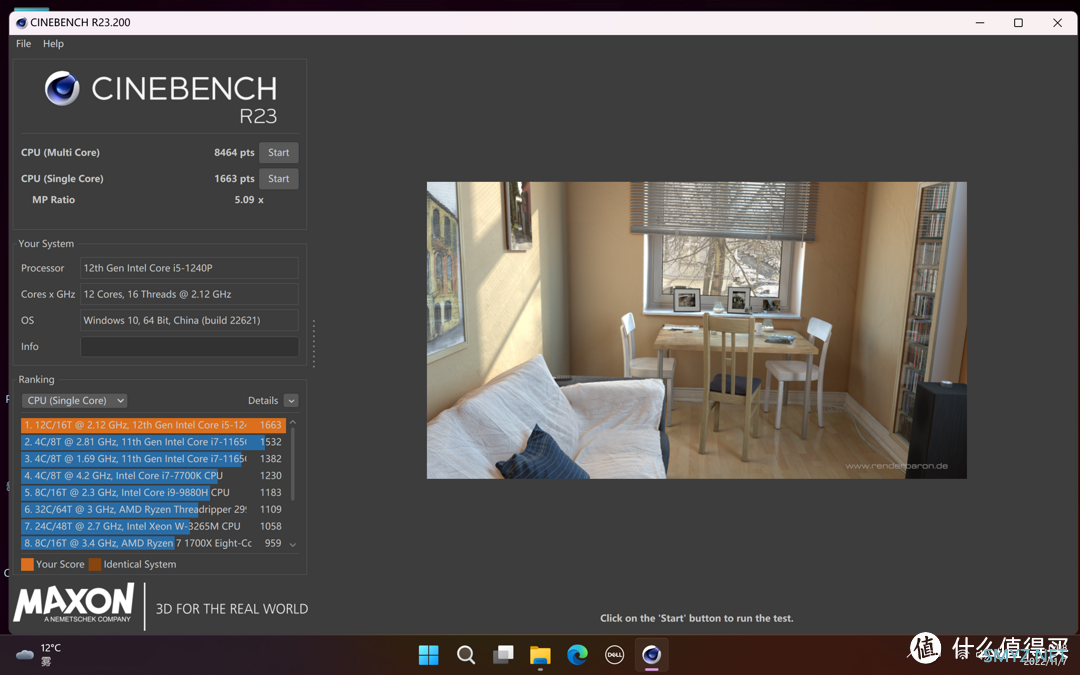Minimize the Cinebench window

[979, 23]
